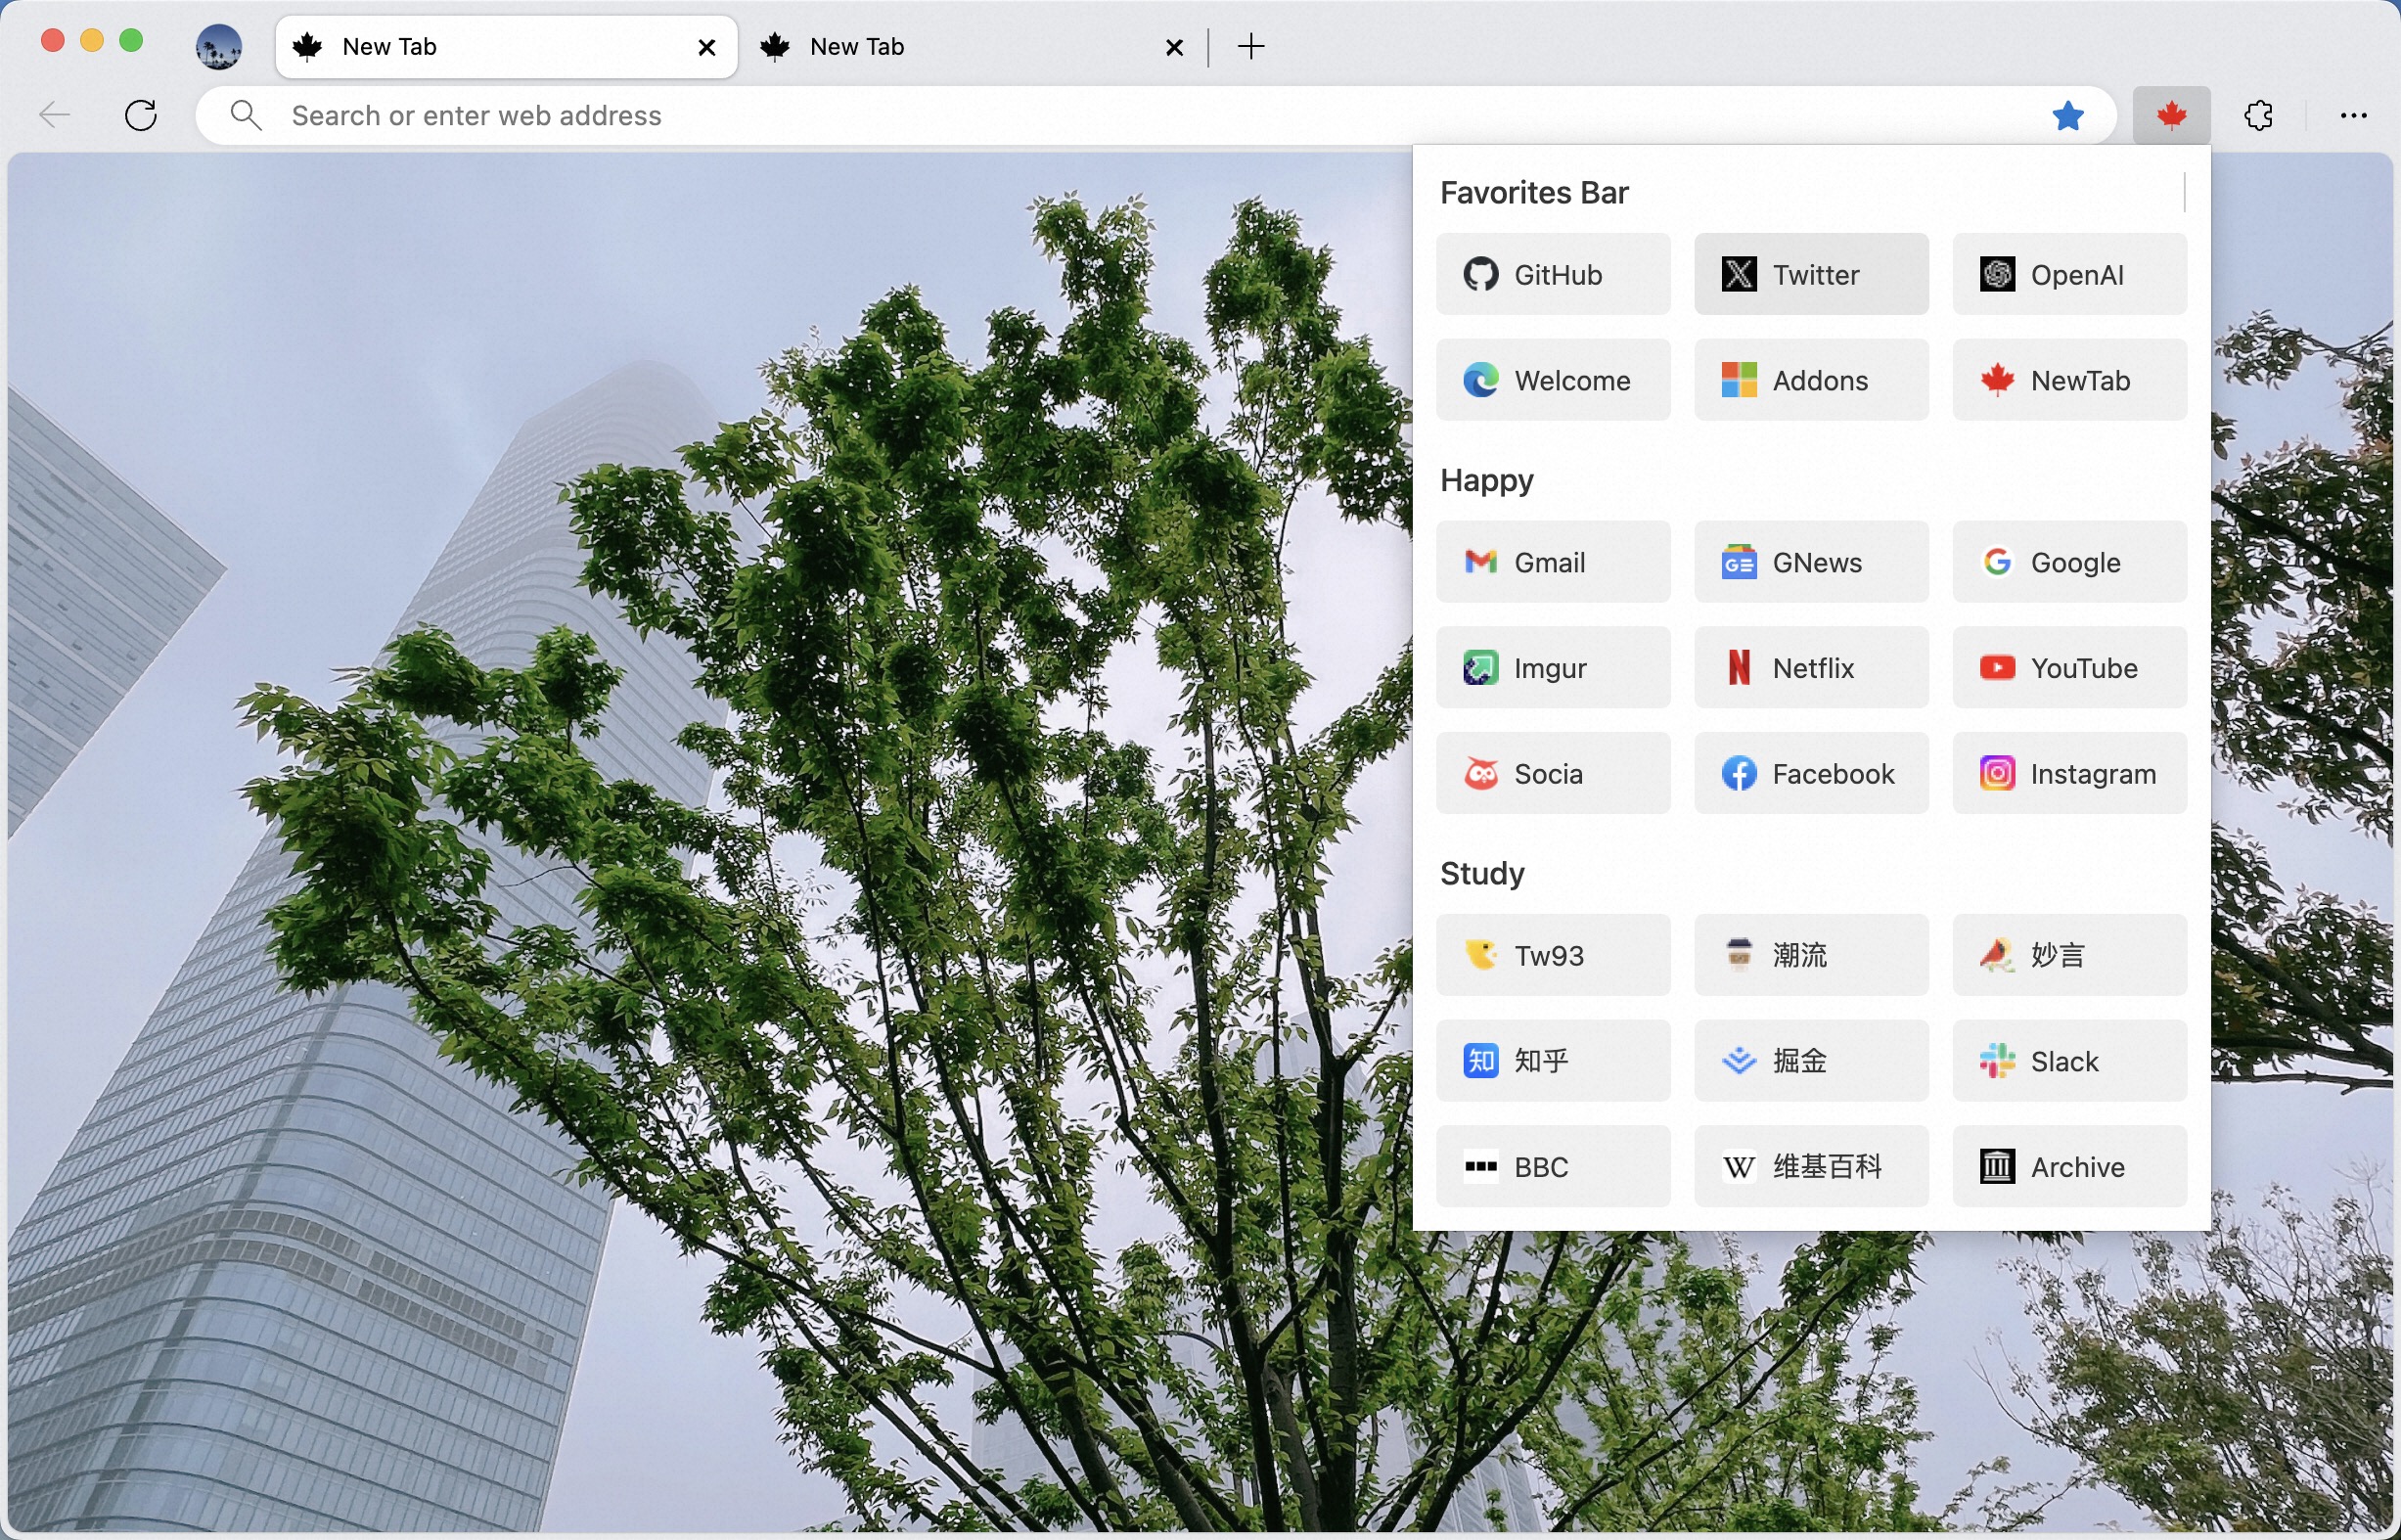2401x1540 pixels.
Task: Open the Extensions puzzle piece menu
Action: (2258, 116)
